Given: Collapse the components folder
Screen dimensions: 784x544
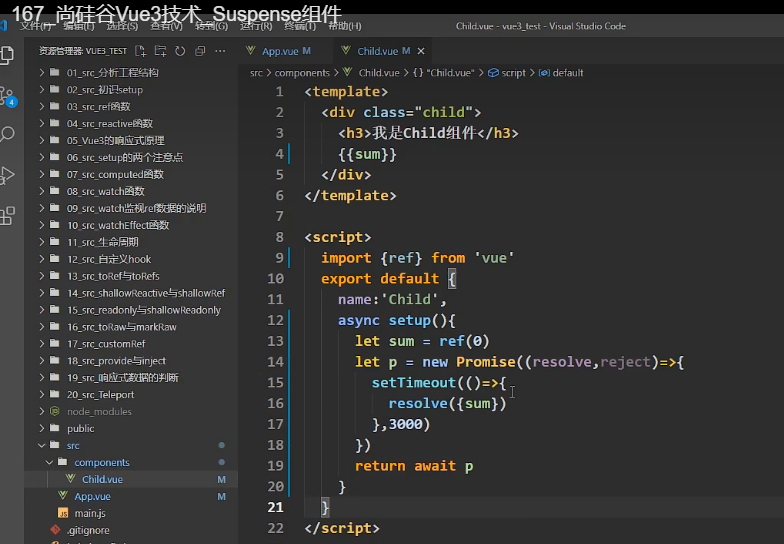Looking at the screenshot, I should click(102, 463).
